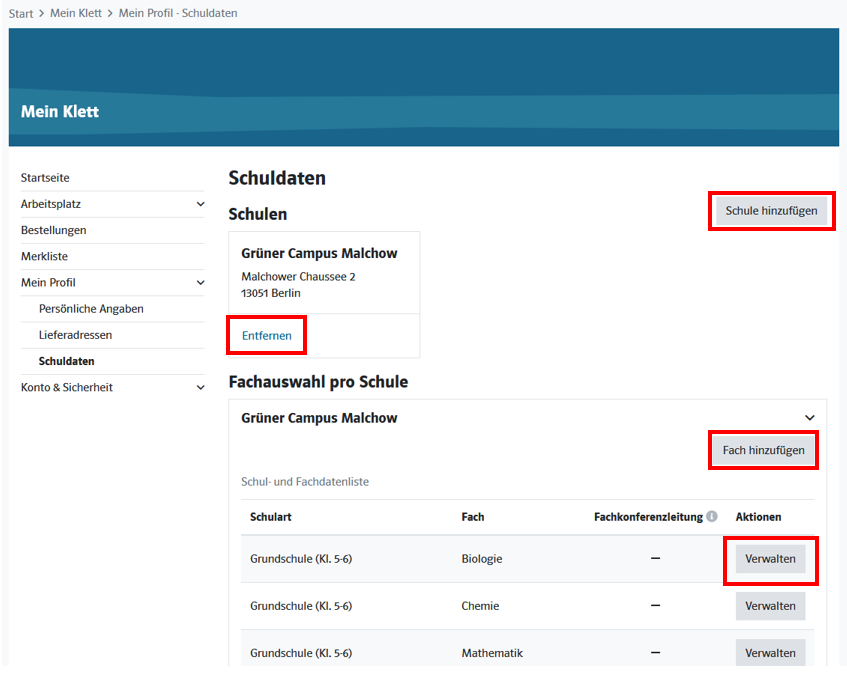Open Merkliste in the sidebar
Viewport: 847px width, 676px height.
coord(44,257)
